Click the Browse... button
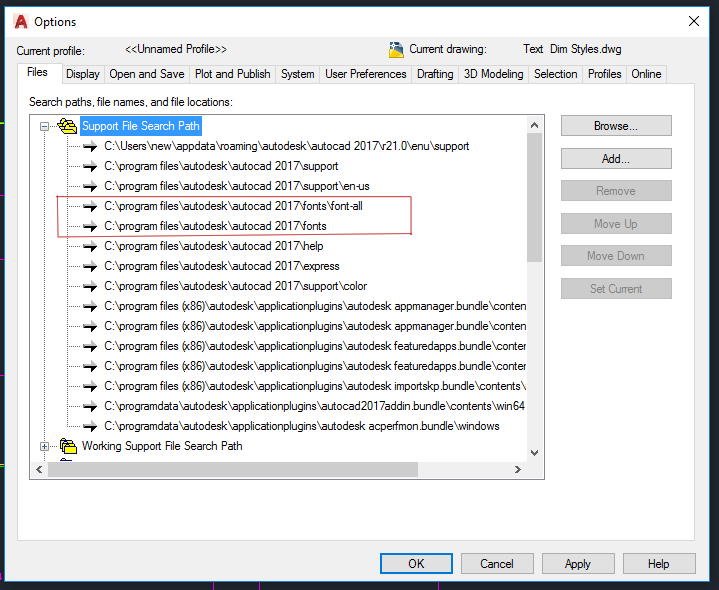719x590 pixels. tap(616, 126)
